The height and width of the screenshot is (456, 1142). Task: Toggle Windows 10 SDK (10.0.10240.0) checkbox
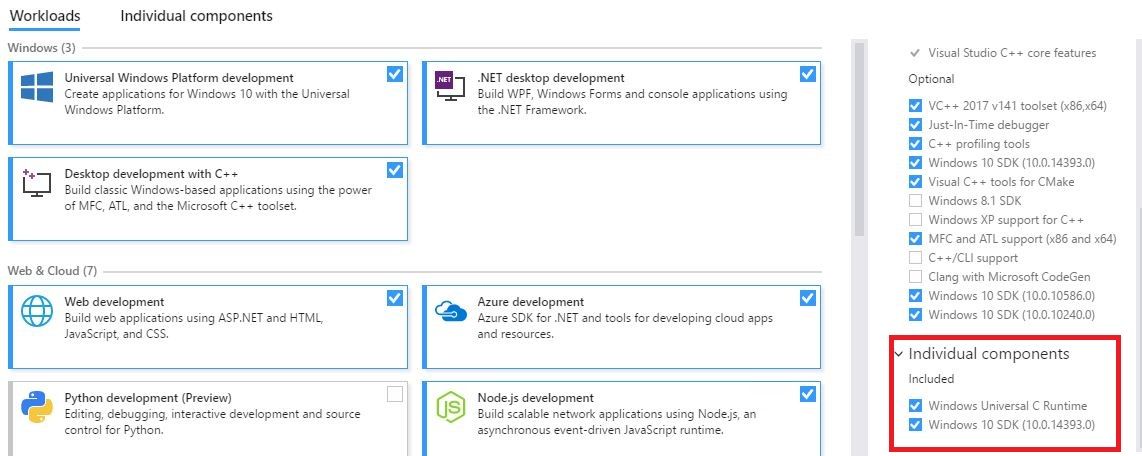point(915,315)
